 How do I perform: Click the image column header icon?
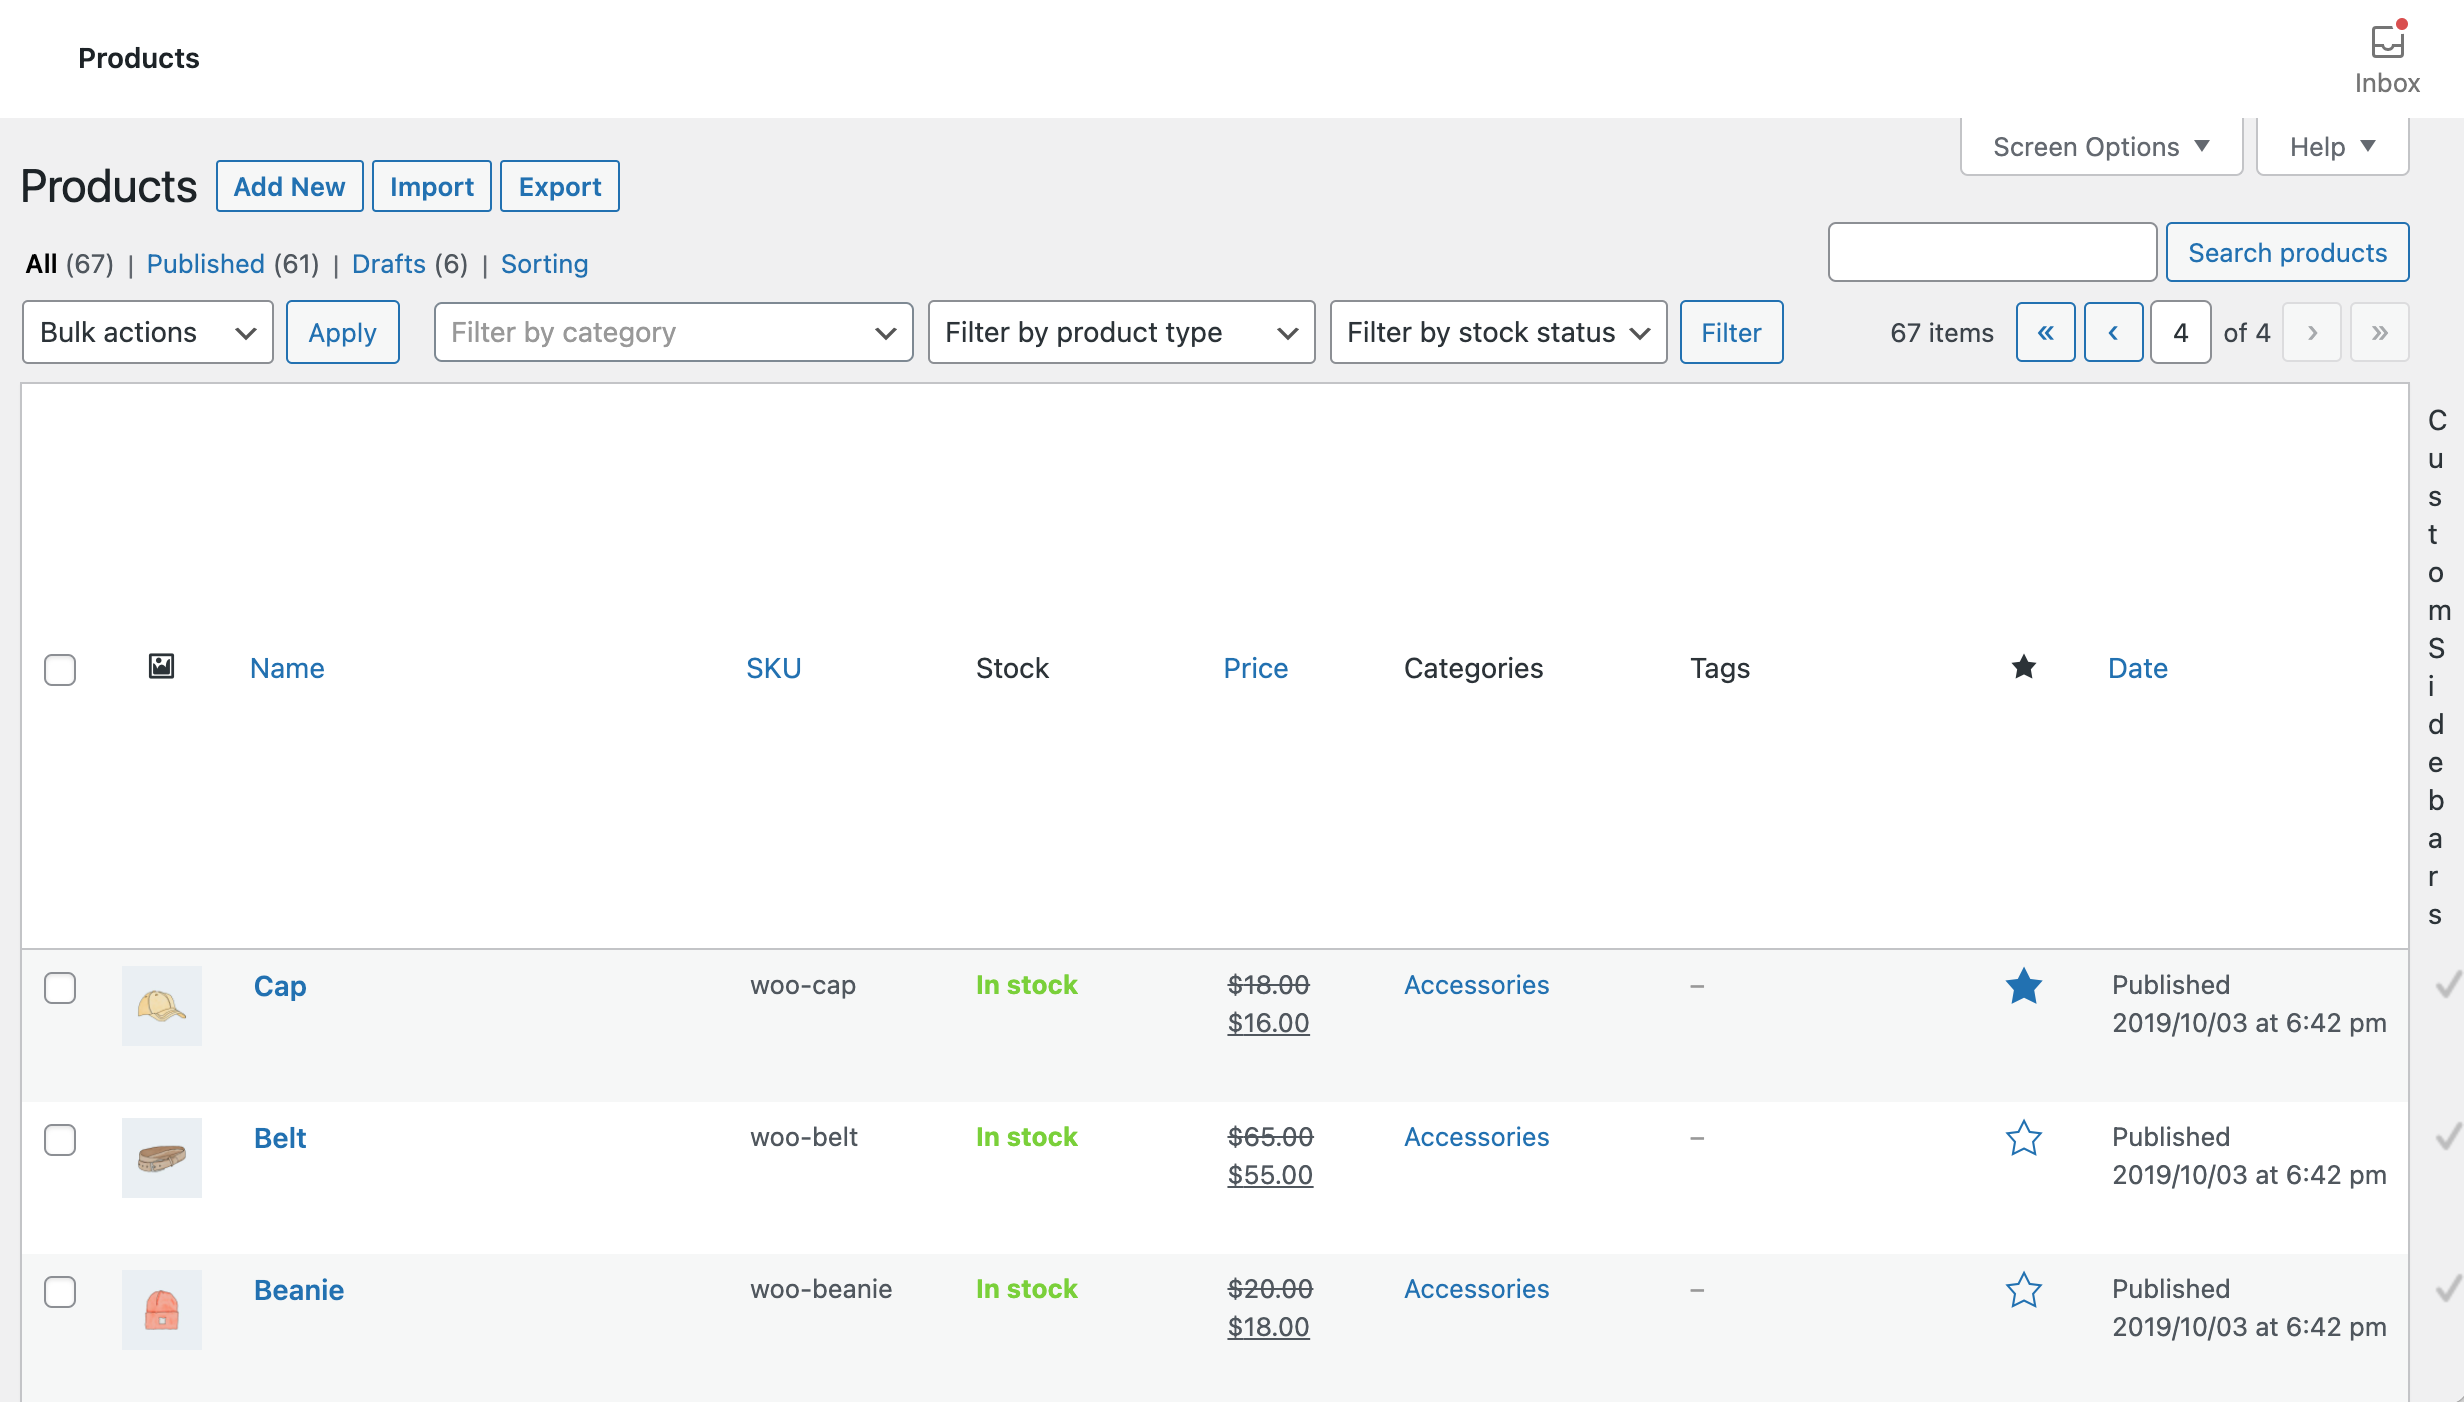point(161,667)
